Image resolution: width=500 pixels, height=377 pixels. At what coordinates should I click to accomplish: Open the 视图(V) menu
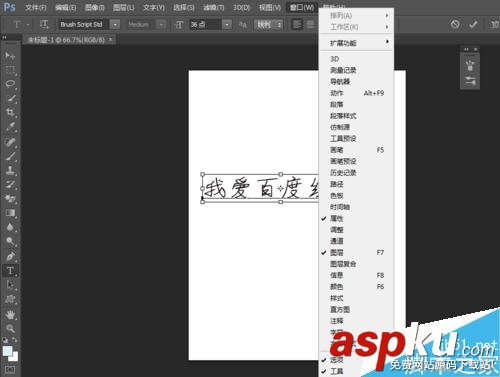click(270, 7)
